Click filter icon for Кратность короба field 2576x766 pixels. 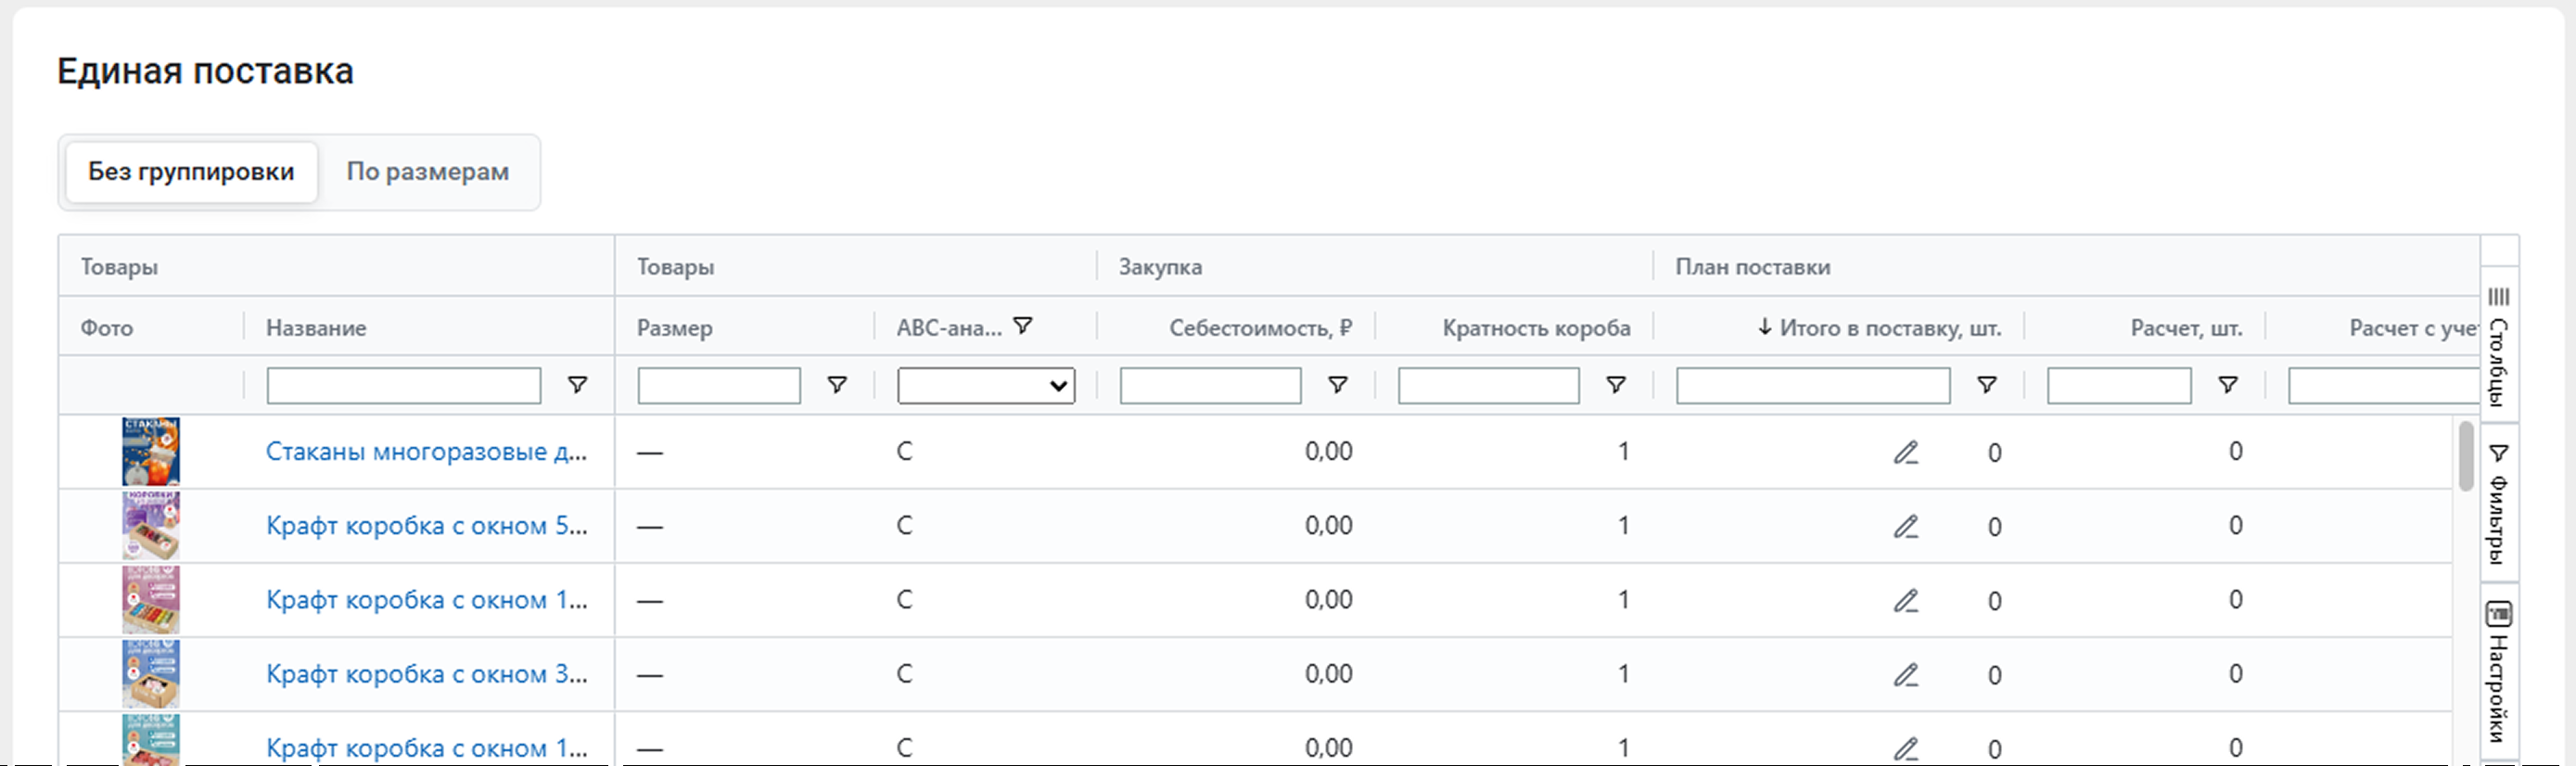tap(1615, 385)
